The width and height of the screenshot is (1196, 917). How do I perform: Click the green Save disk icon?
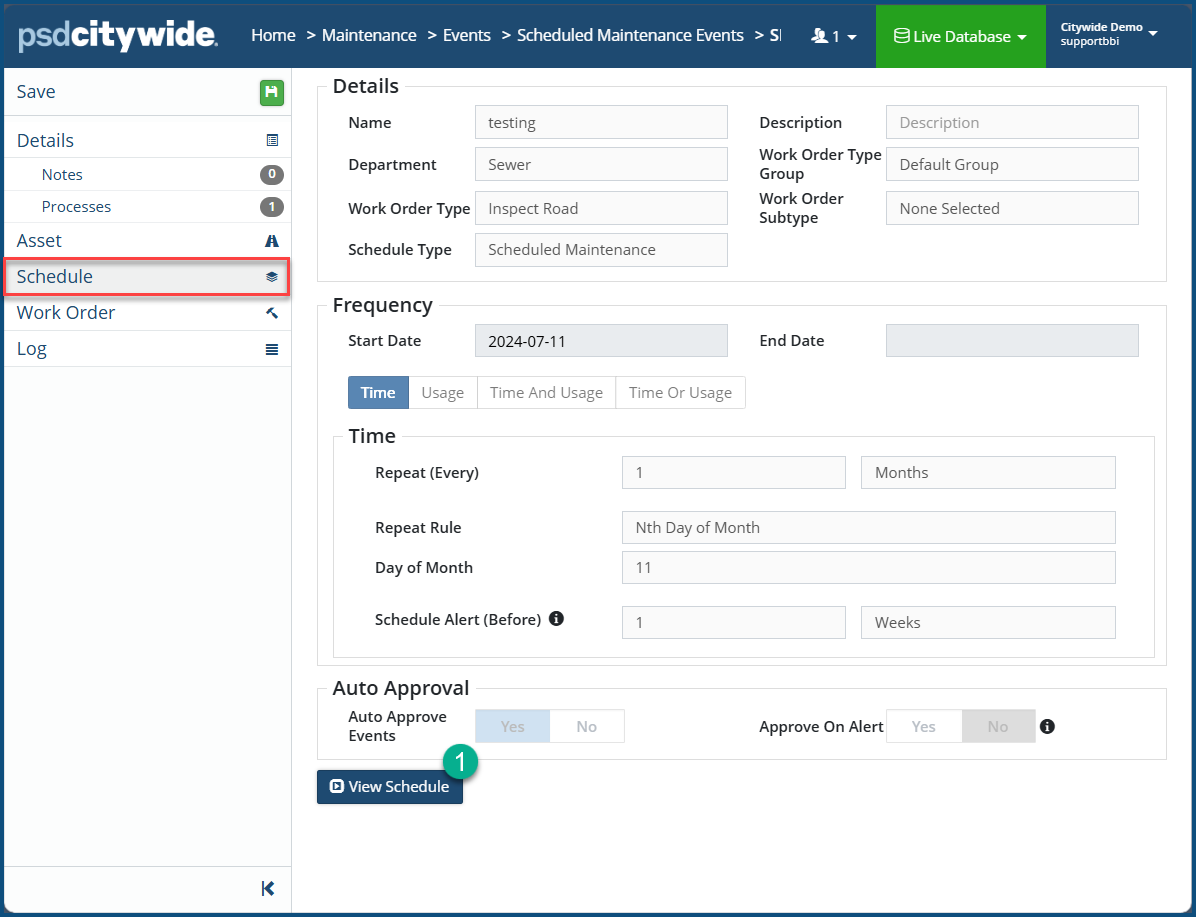point(272,92)
